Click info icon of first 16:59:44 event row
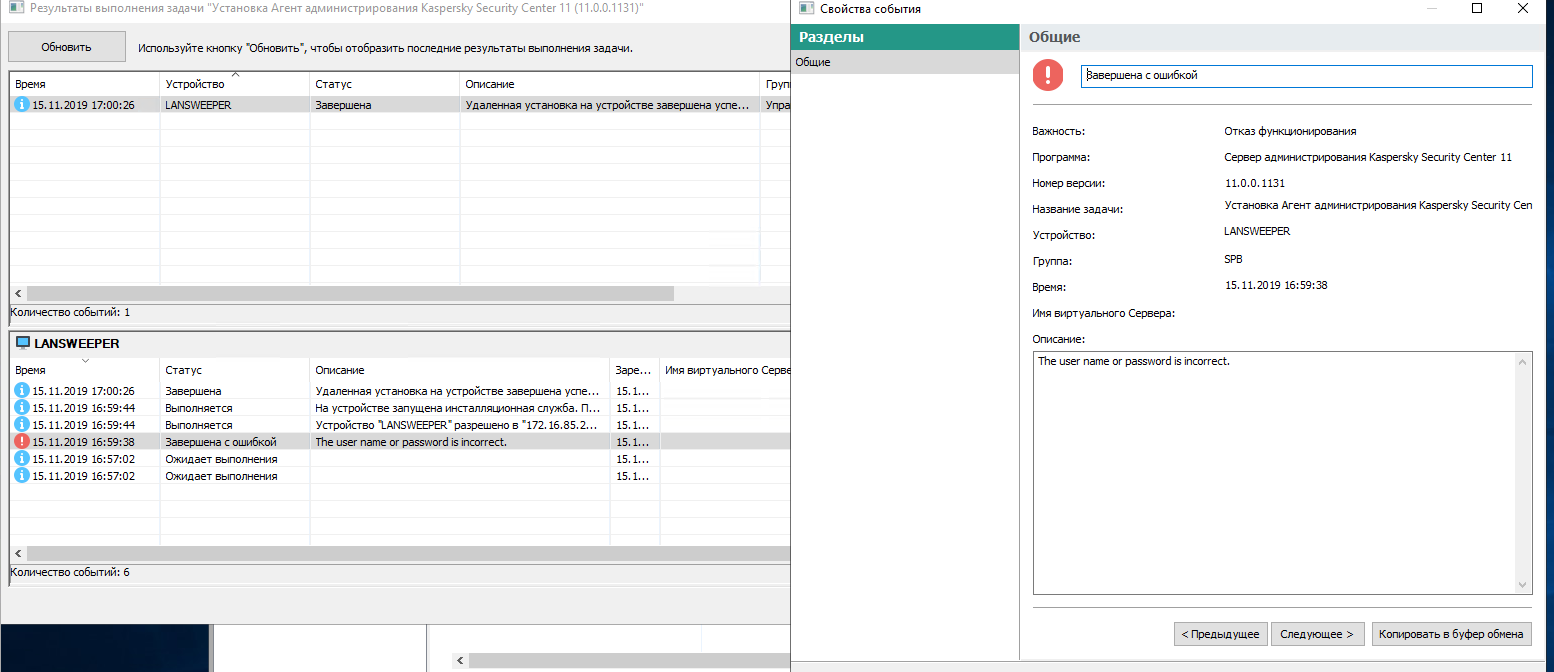Viewport: 1554px width, 672px height. pos(21,408)
